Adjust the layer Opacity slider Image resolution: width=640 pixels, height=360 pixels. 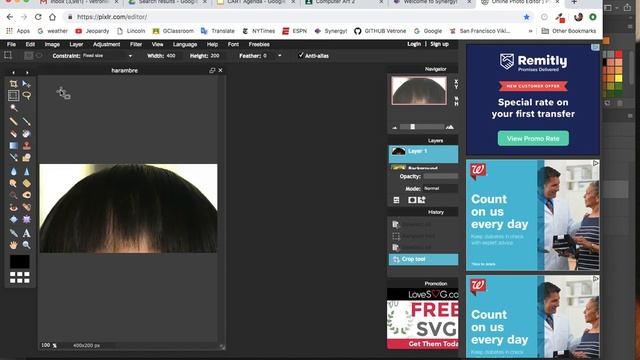(440, 176)
